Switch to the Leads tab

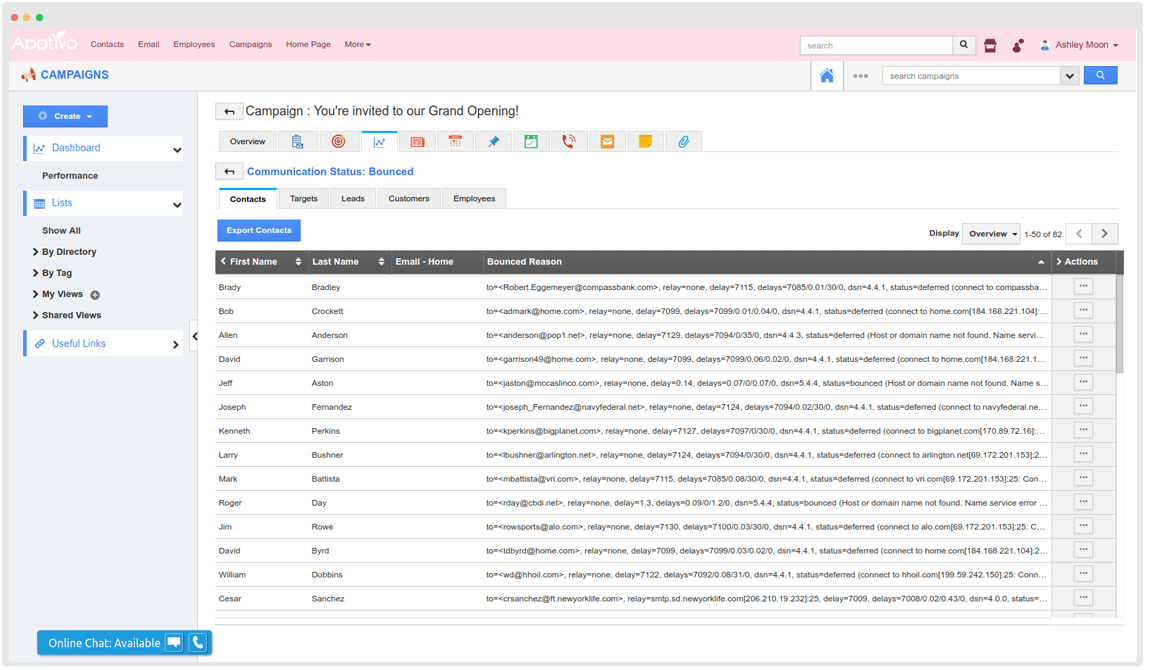[x=353, y=199]
